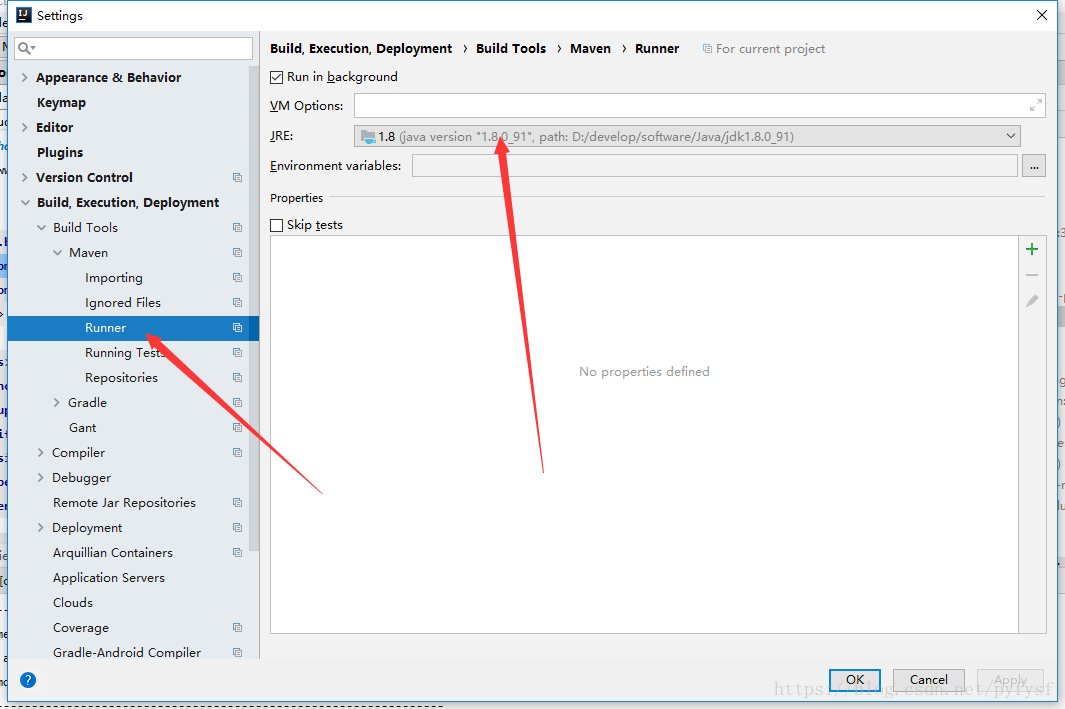Screen dimensions: 1065x709
Task: Close the Settings dialog
Action: (x=1042, y=15)
